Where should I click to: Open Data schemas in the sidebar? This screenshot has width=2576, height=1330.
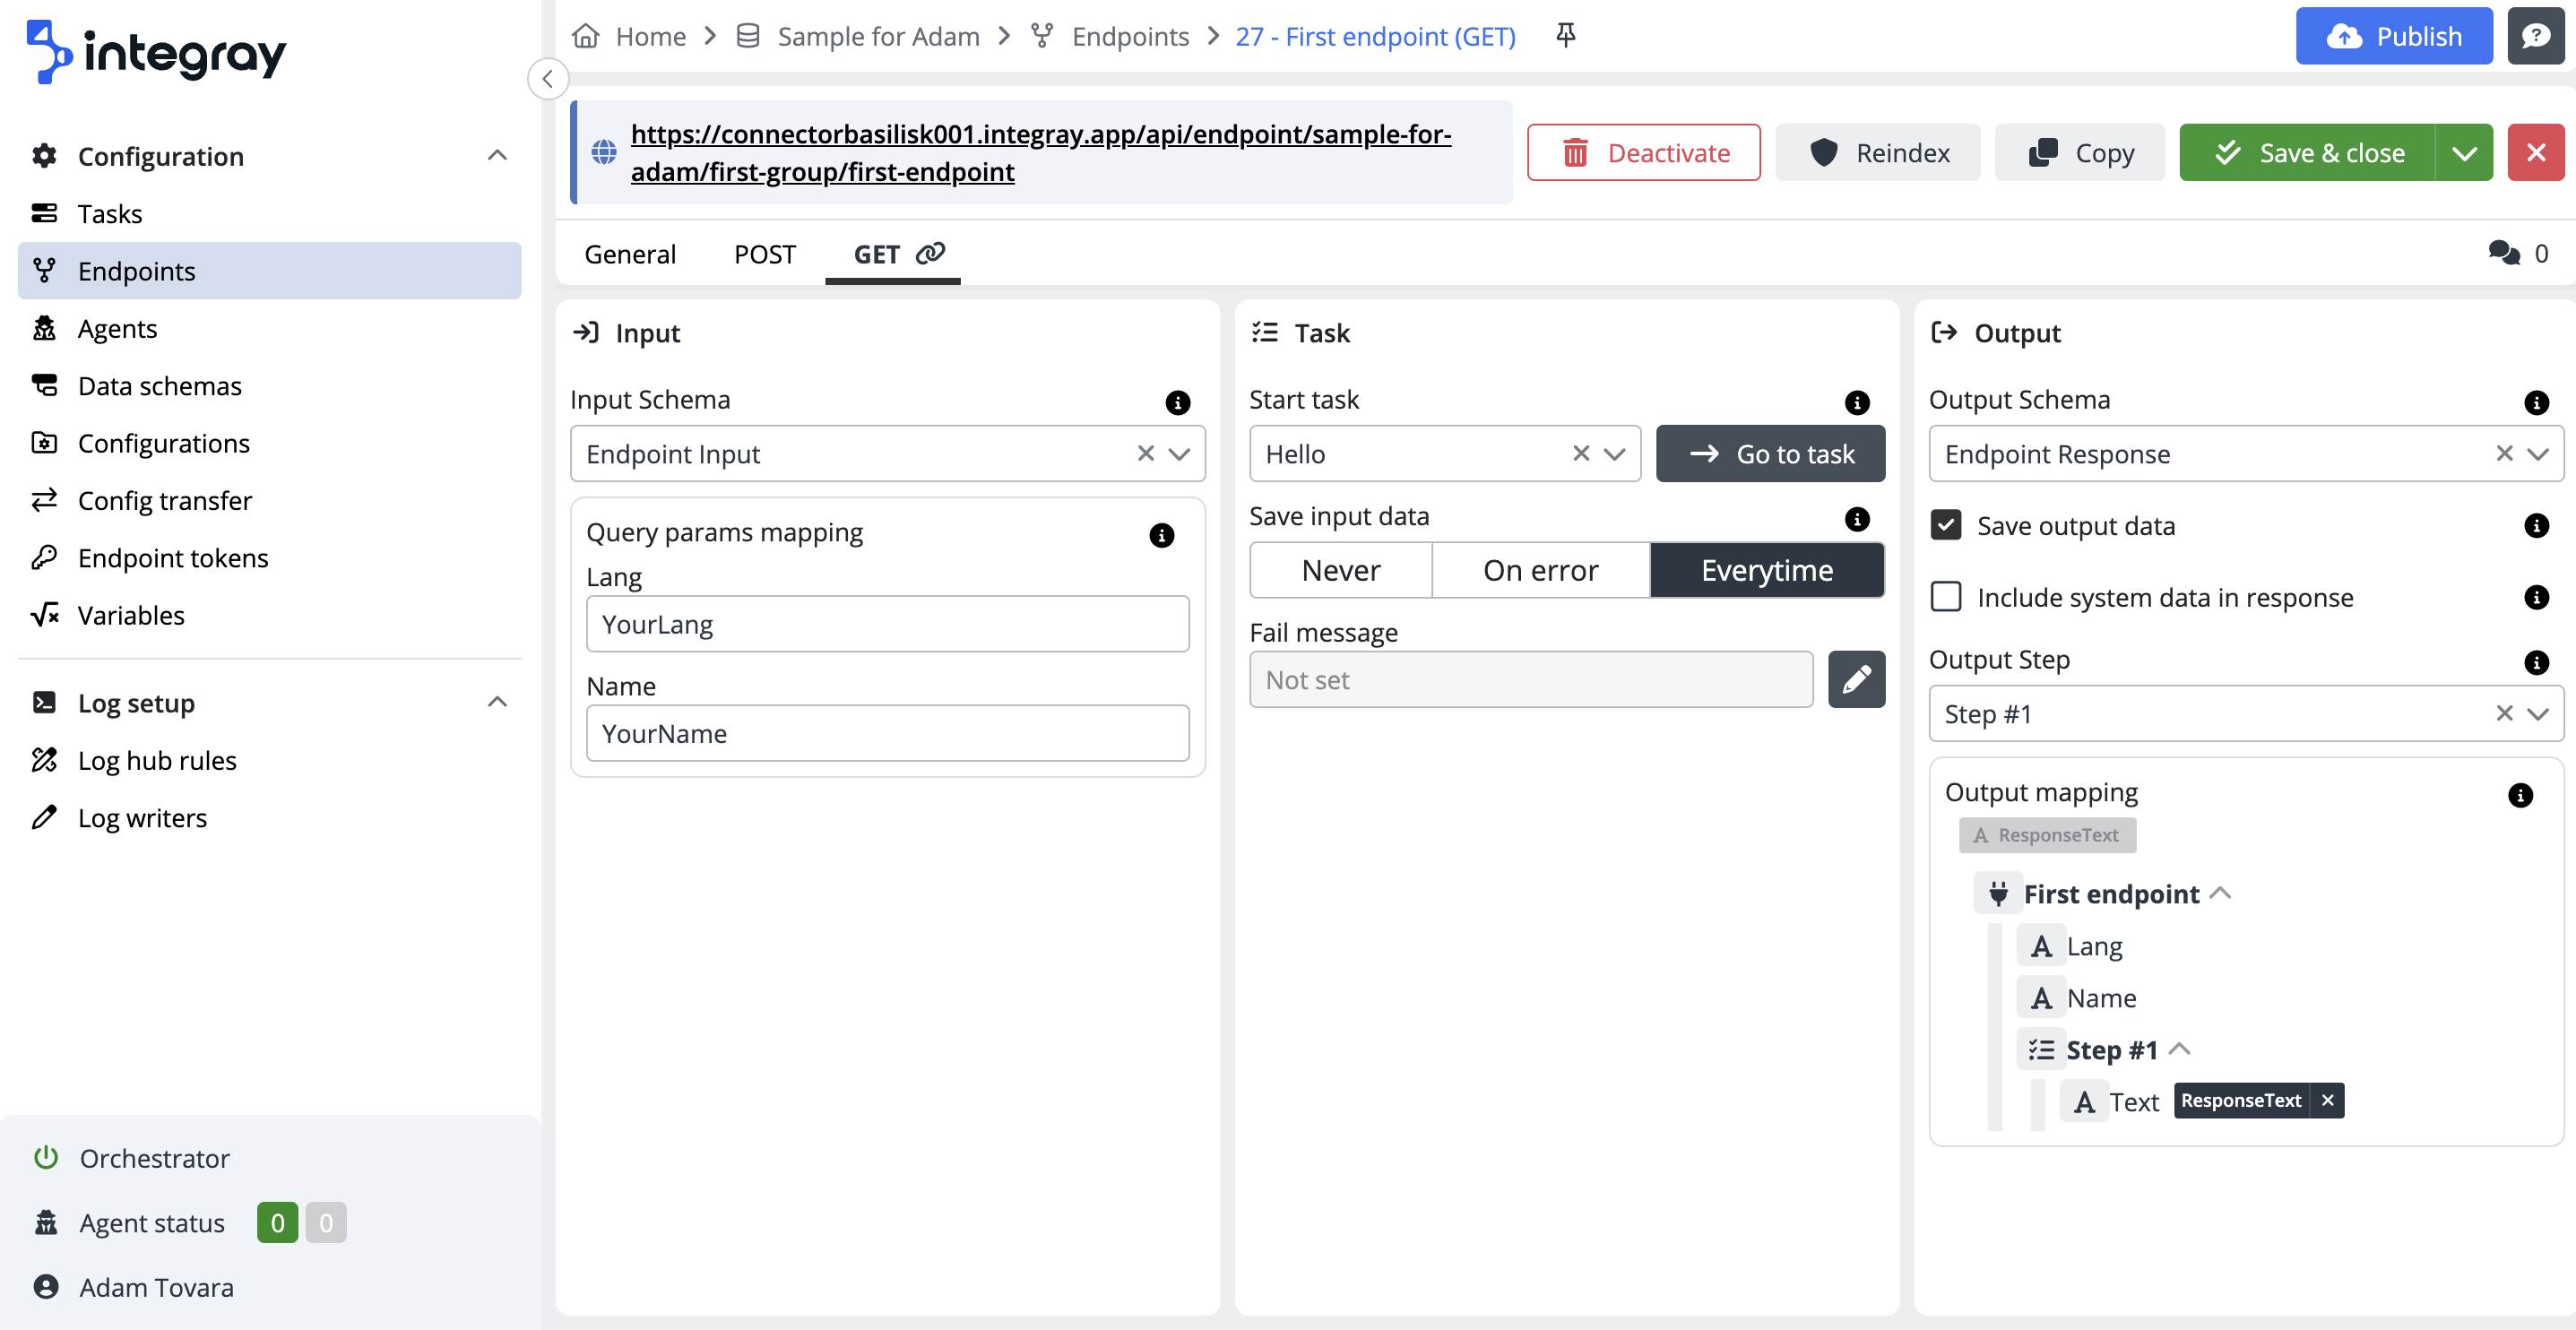[x=160, y=386]
